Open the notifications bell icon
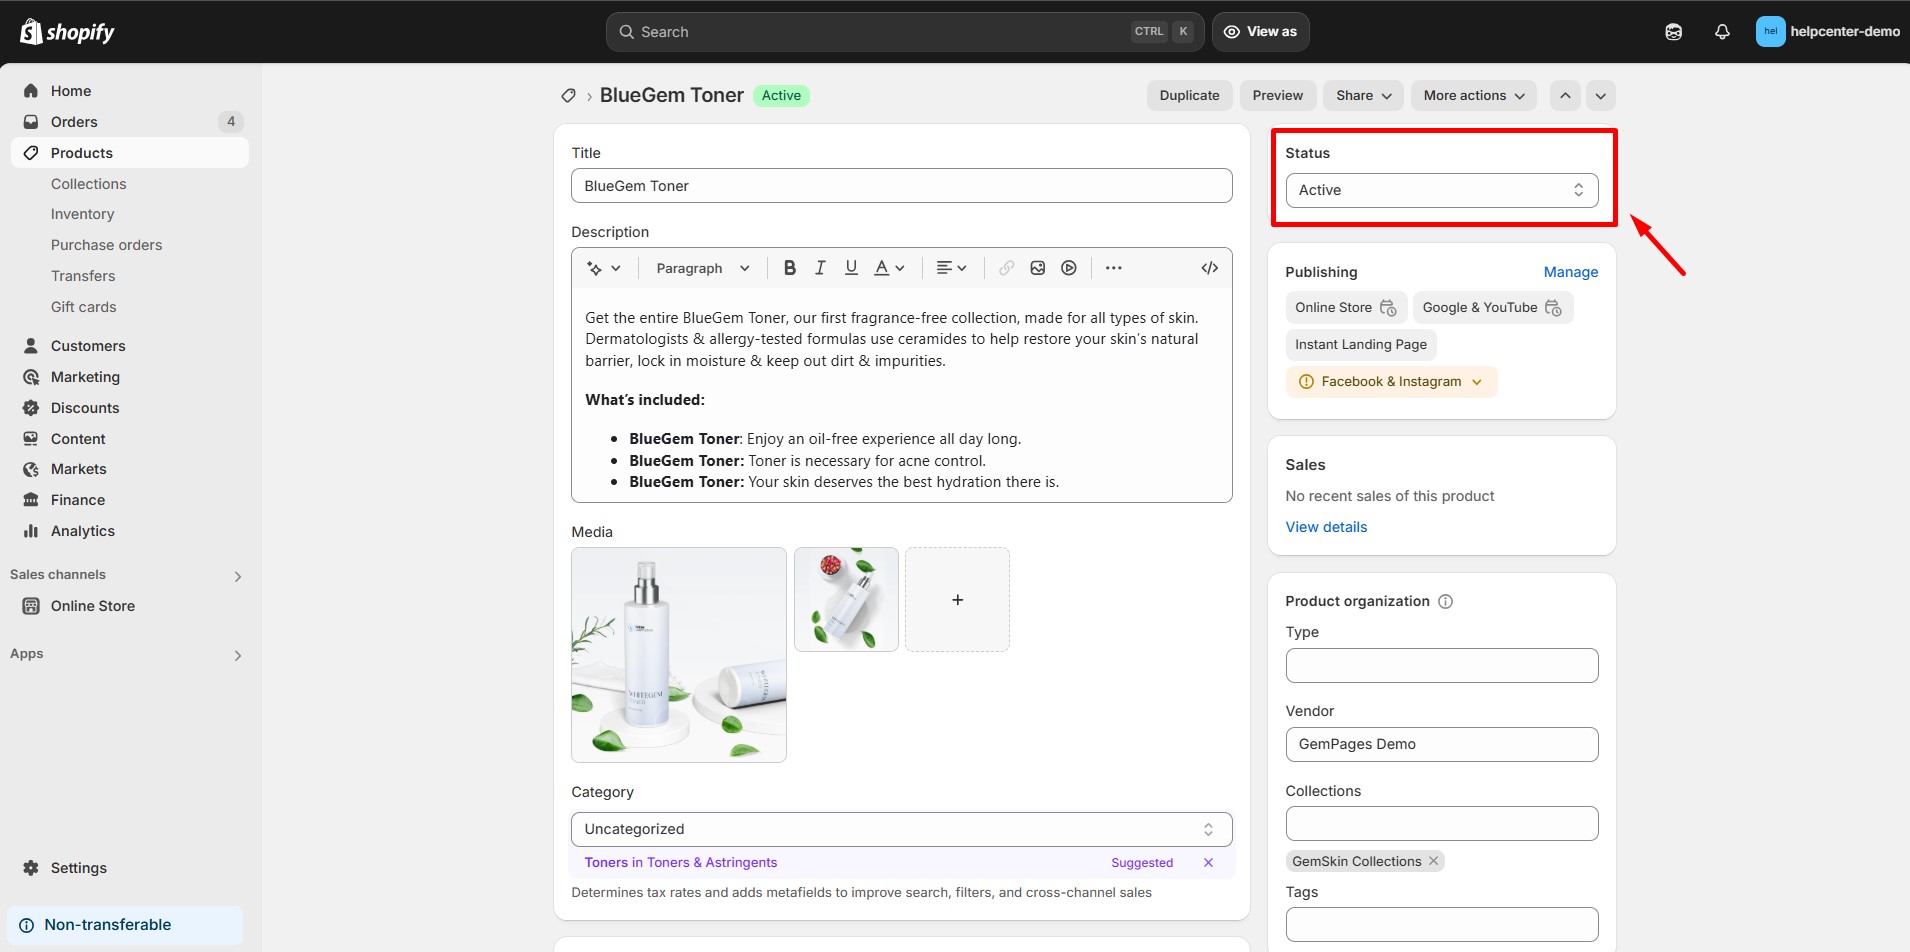Screen dimensions: 1910x952 [1721, 32]
